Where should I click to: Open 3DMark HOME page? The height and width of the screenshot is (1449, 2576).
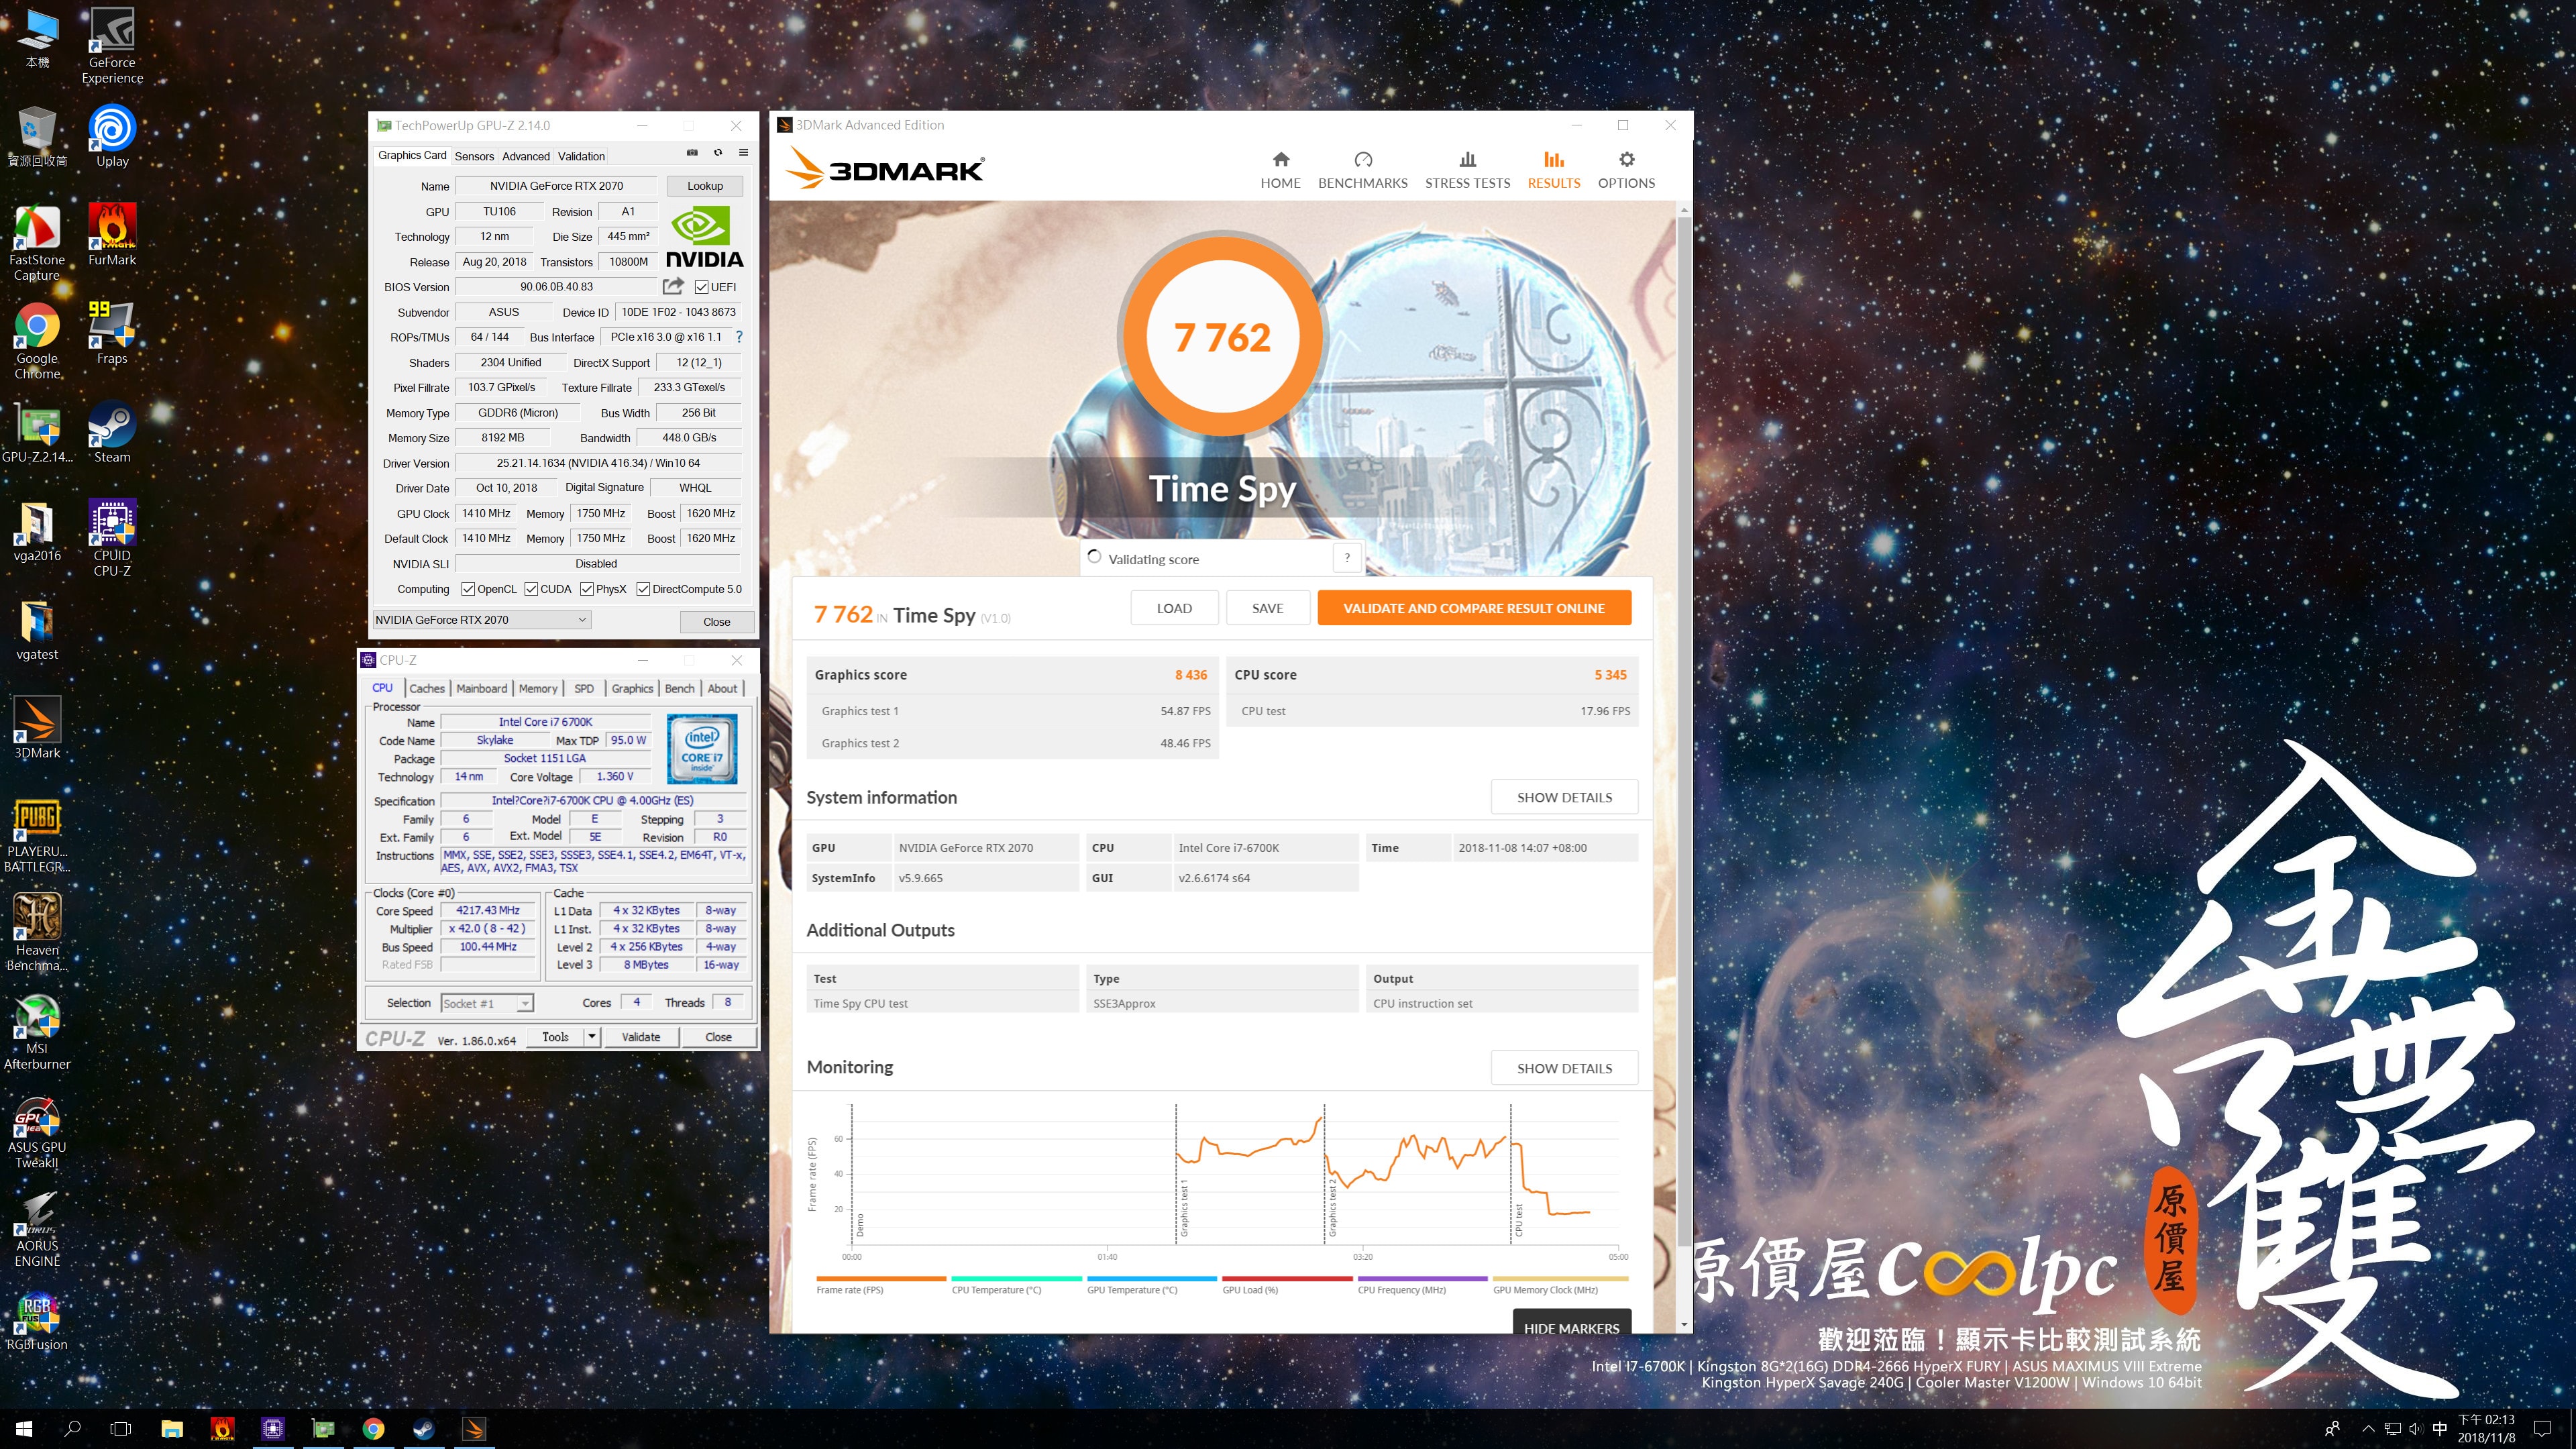coord(1280,170)
